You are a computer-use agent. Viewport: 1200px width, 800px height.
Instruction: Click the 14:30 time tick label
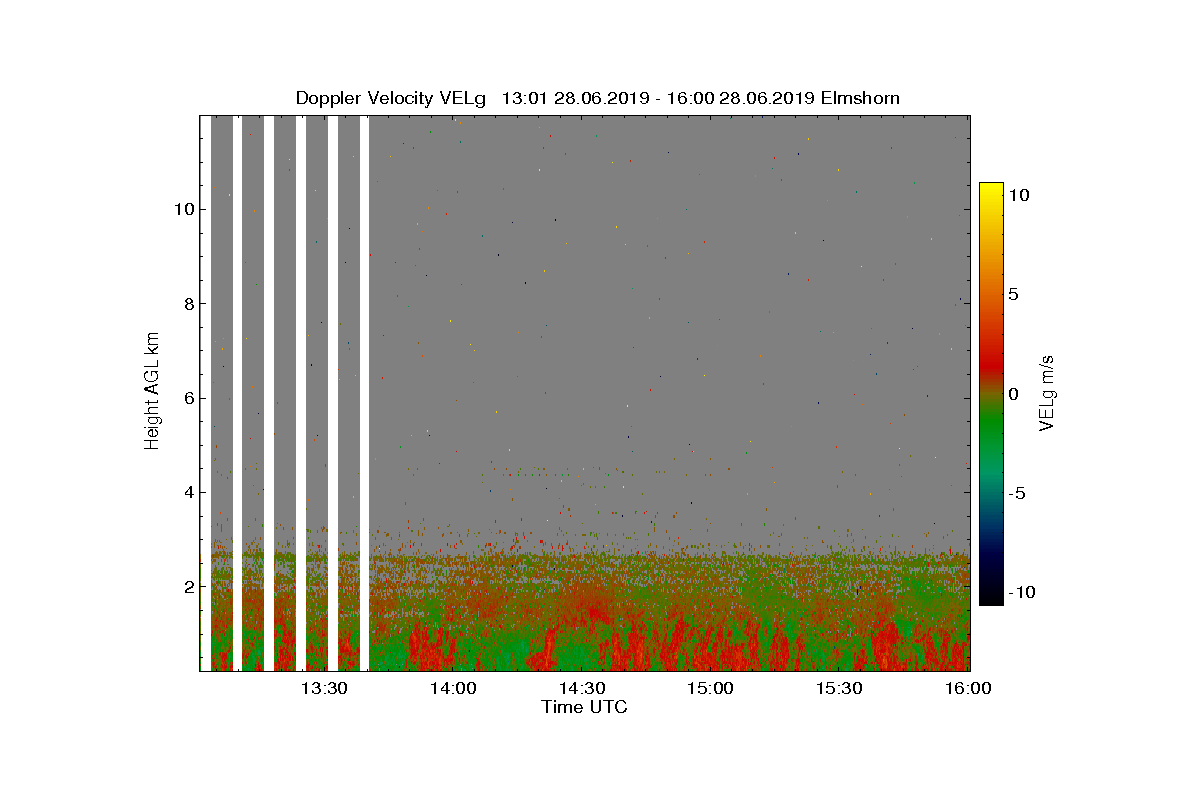click(x=583, y=688)
